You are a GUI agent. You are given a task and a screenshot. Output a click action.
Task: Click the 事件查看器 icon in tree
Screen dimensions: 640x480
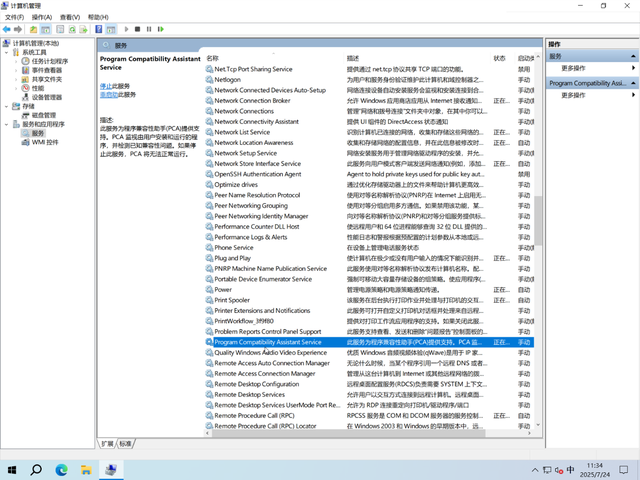pyautogui.click(x=25, y=70)
